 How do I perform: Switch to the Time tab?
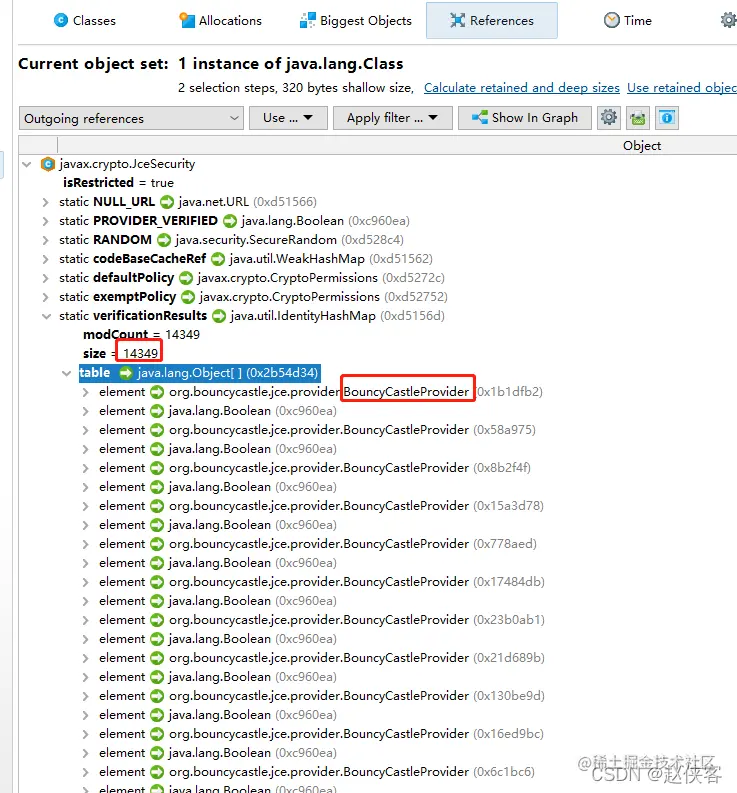point(628,21)
